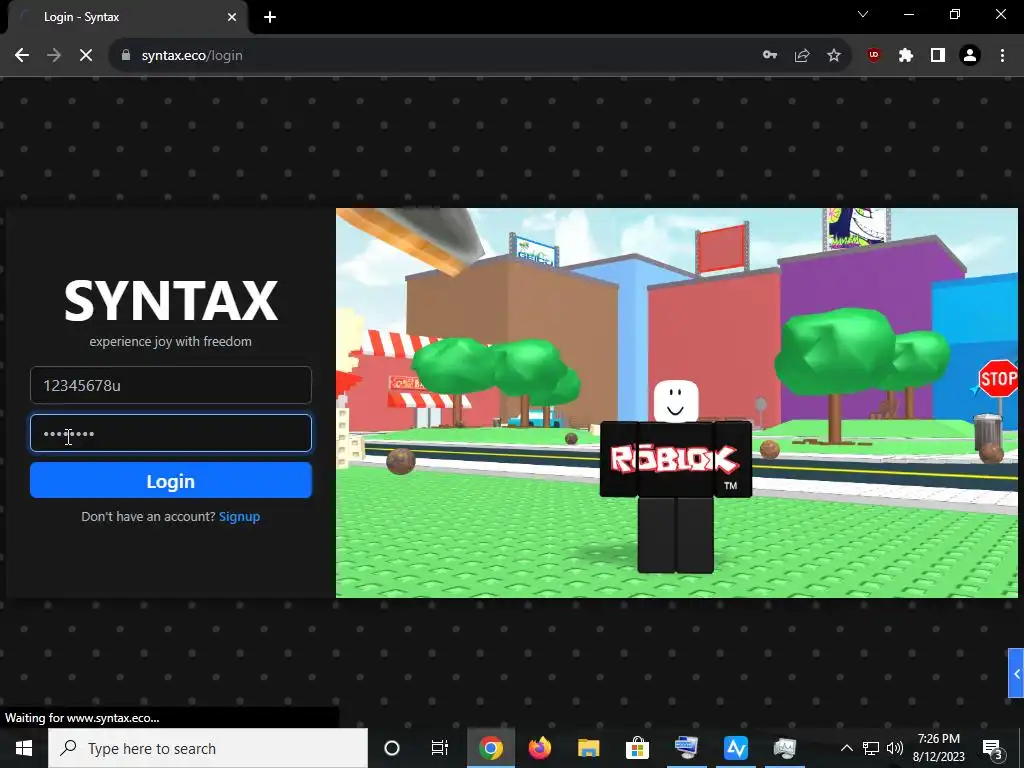1024x768 pixels.
Task: Open the clock showing 7:26 PM
Action: point(938,748)
